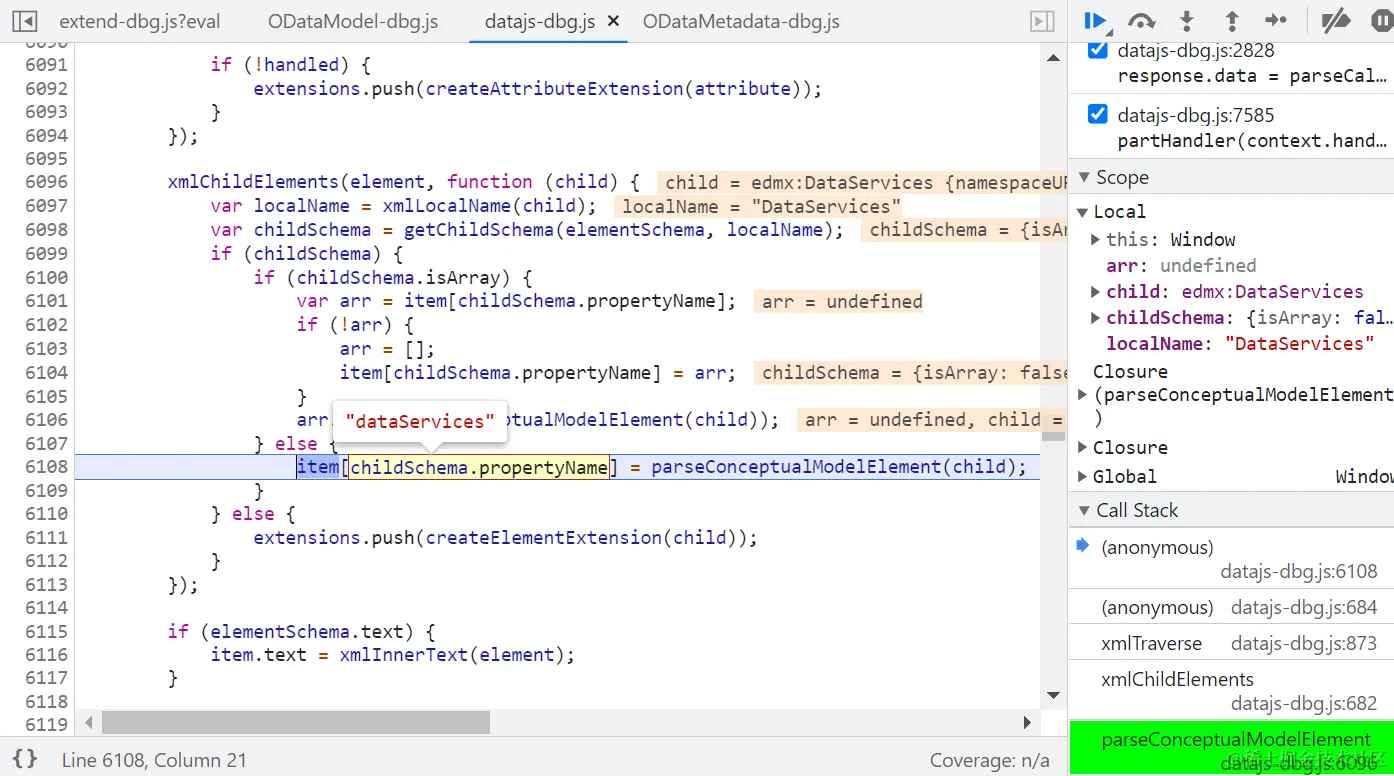
Task: Click scroll-down arrow of code editor
Action: 1053,695
